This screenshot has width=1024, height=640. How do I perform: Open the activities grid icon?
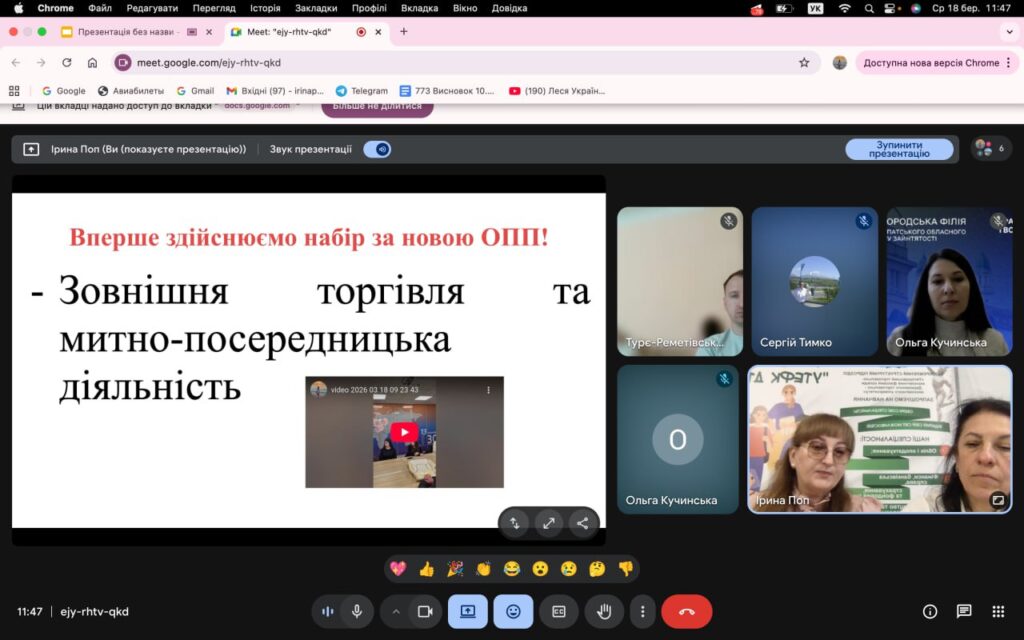tap(998, 612)
